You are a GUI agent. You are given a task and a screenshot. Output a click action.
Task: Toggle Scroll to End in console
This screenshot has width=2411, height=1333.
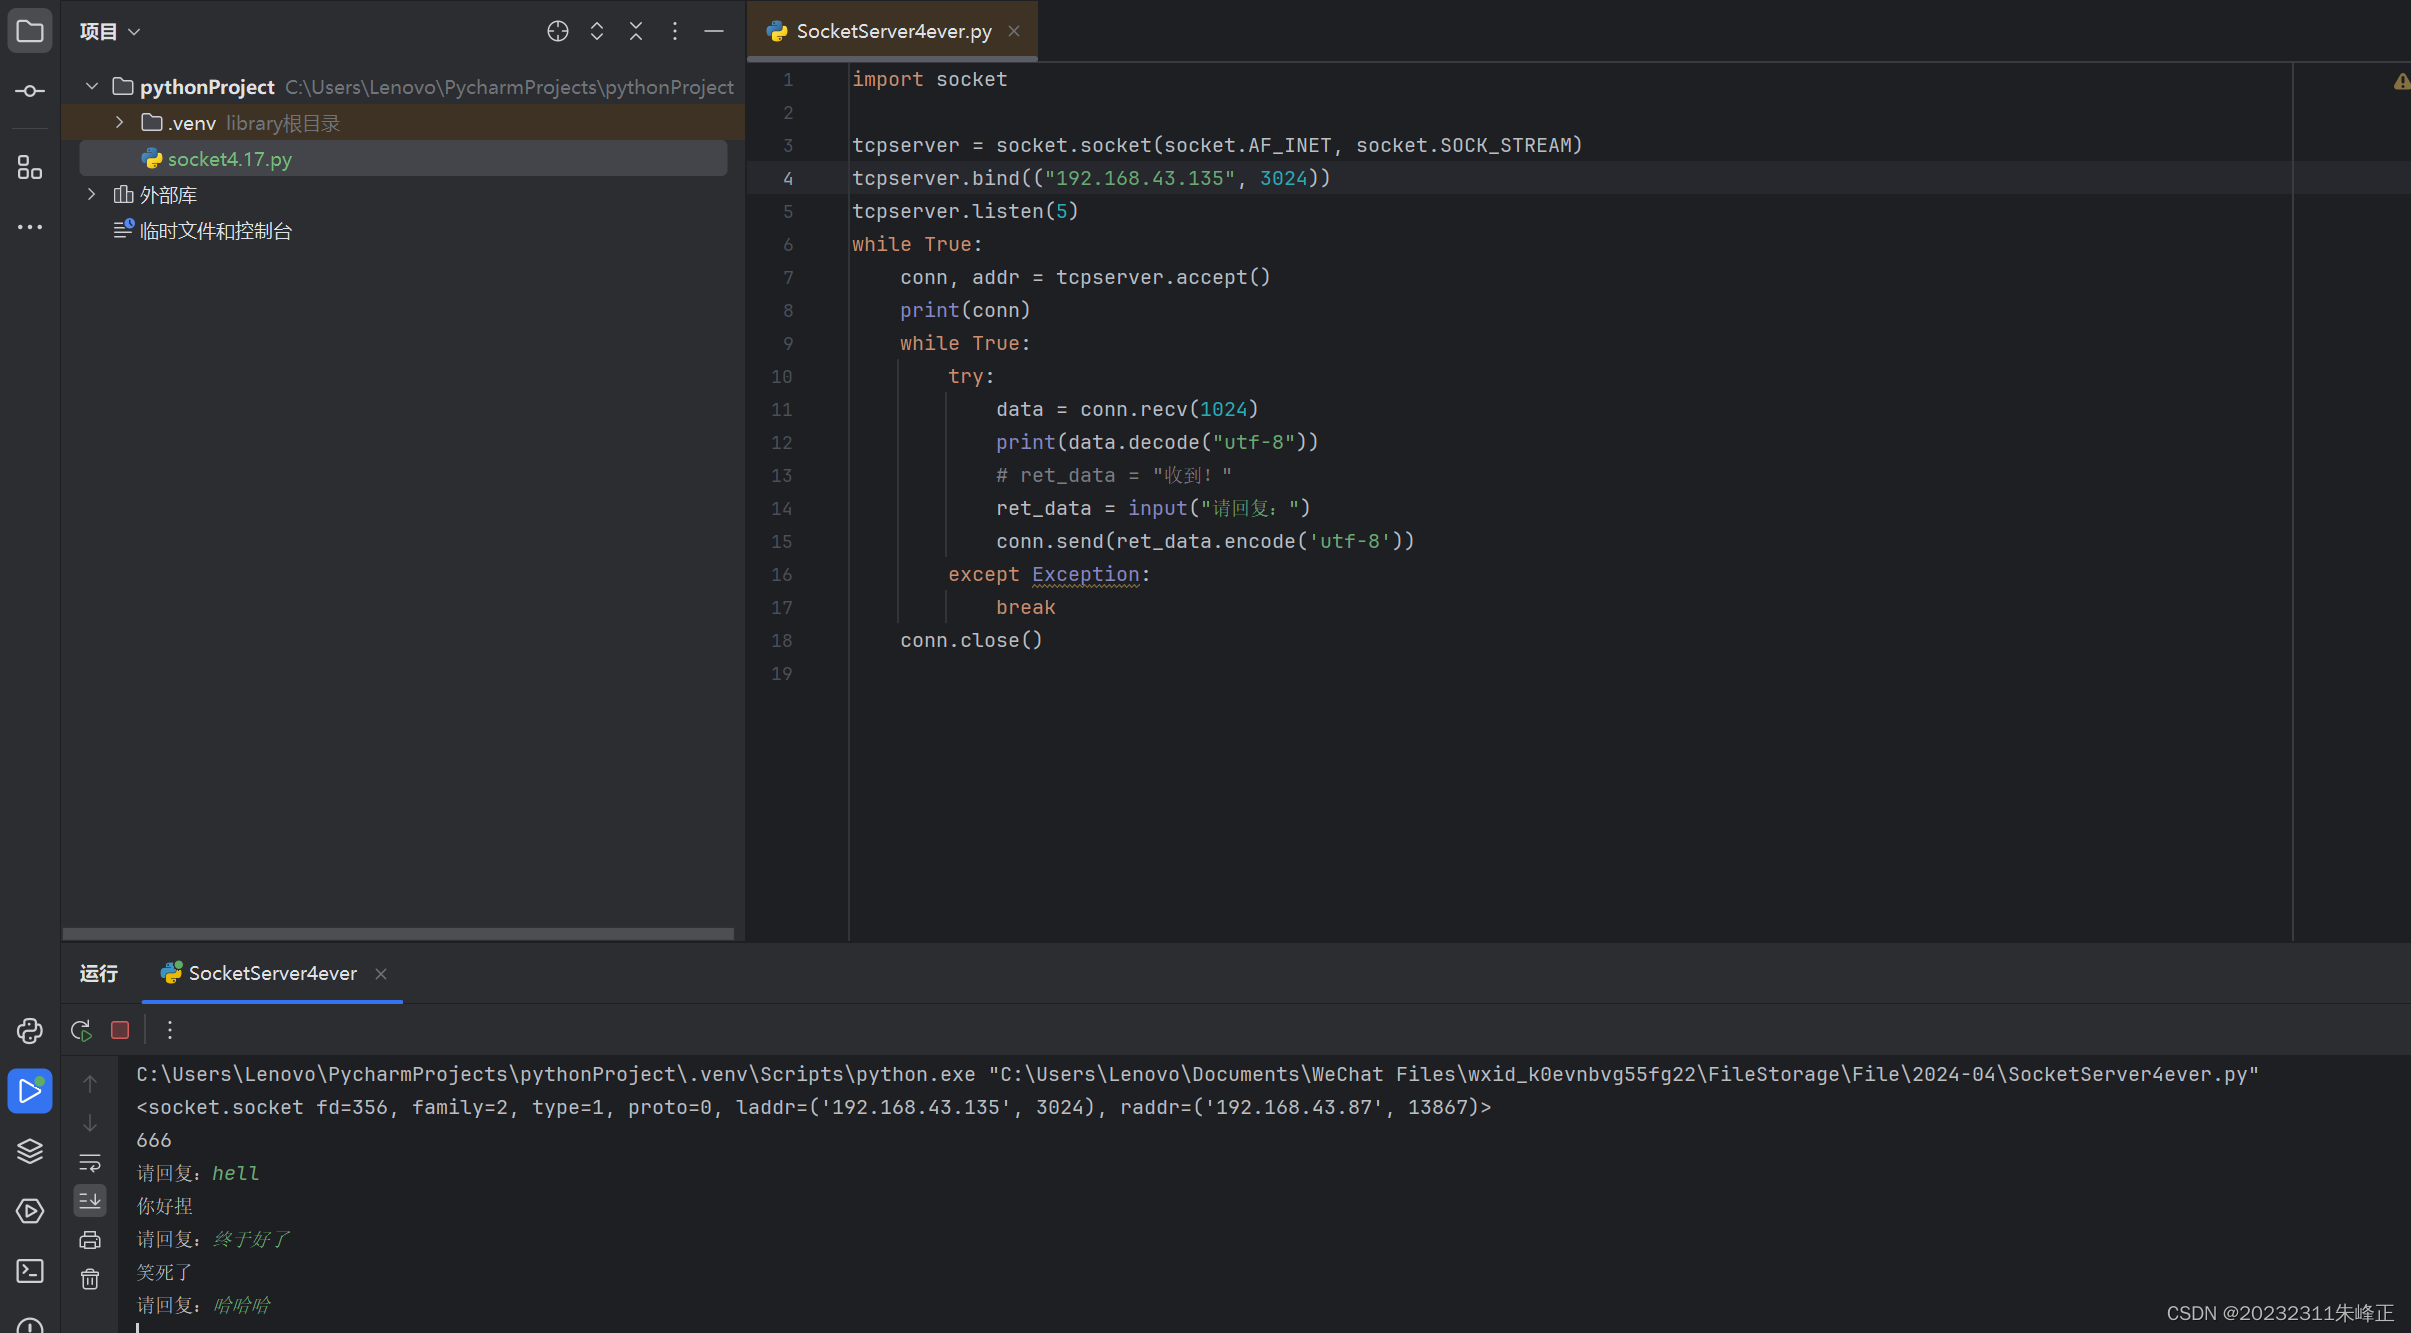(90, 1201)
